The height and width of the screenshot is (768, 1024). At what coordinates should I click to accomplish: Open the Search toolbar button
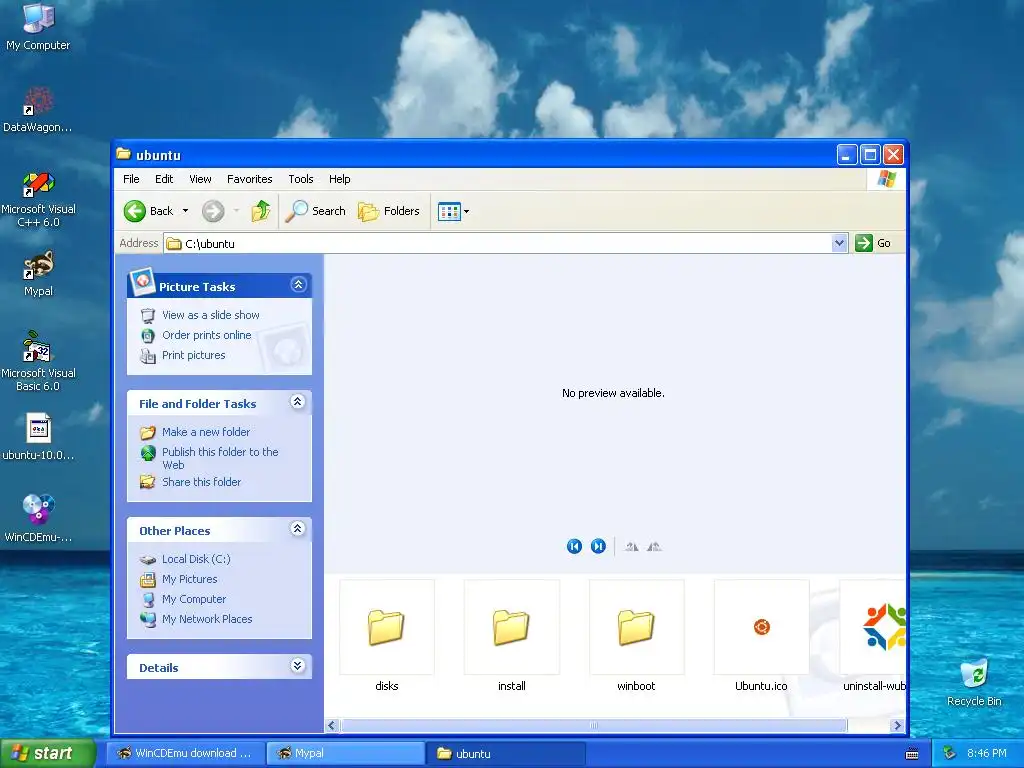pos(315,211)
